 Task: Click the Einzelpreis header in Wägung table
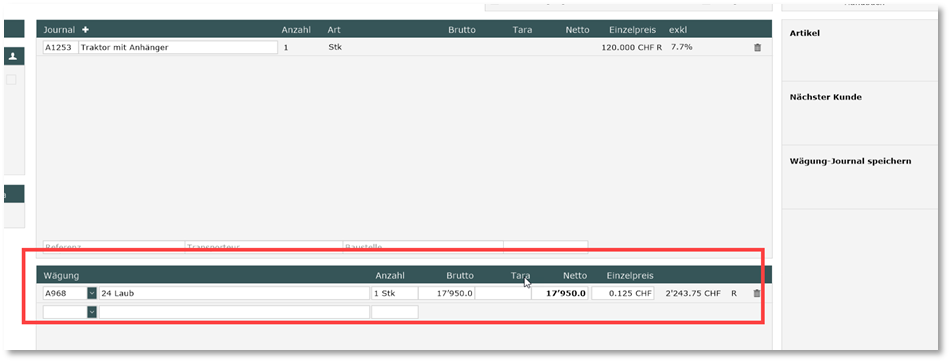point(630,275)
